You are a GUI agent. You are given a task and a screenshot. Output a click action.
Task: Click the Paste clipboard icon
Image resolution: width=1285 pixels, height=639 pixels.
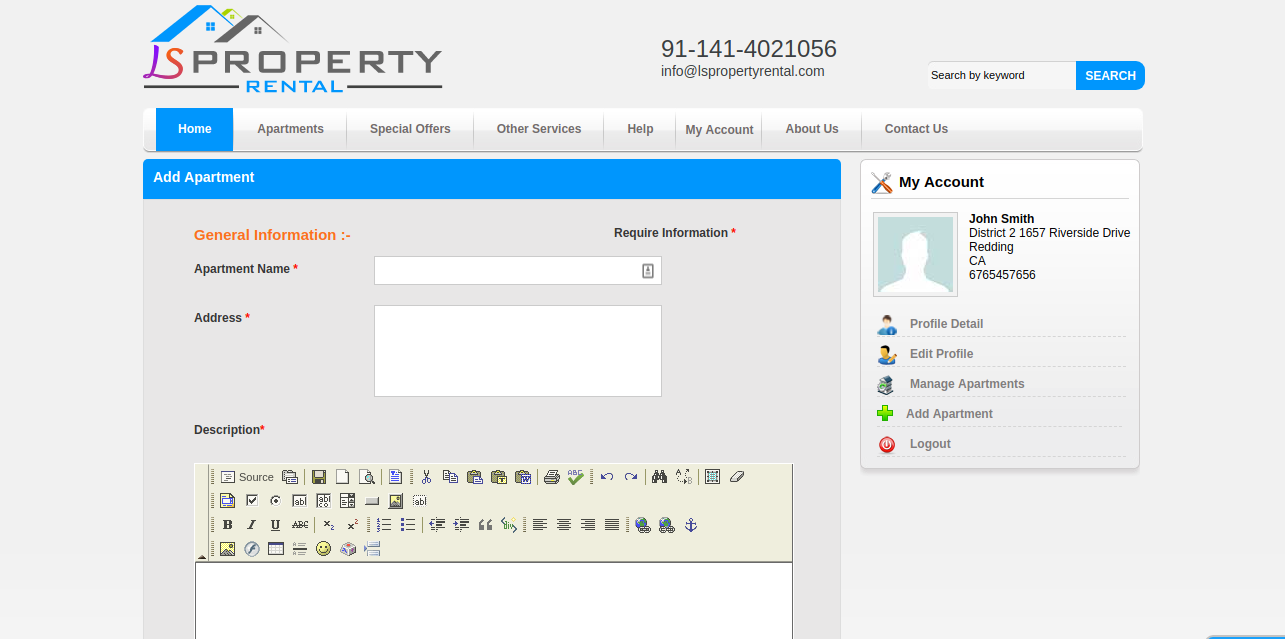475,477
